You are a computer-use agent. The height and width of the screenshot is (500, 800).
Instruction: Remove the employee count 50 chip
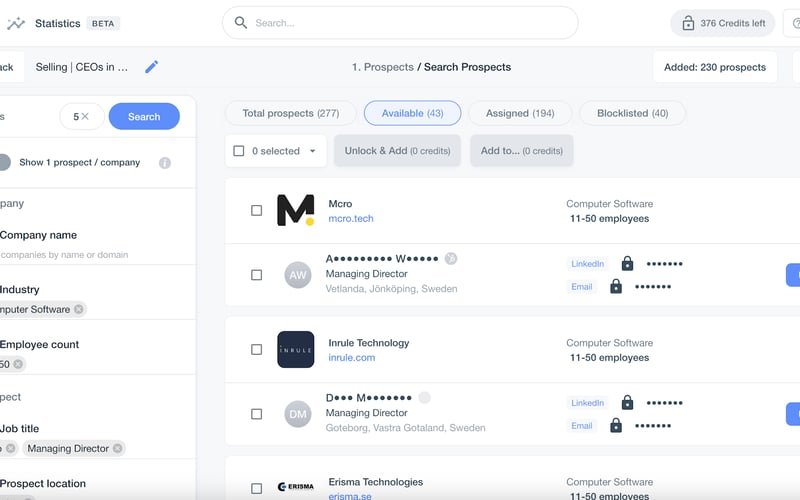18,364
